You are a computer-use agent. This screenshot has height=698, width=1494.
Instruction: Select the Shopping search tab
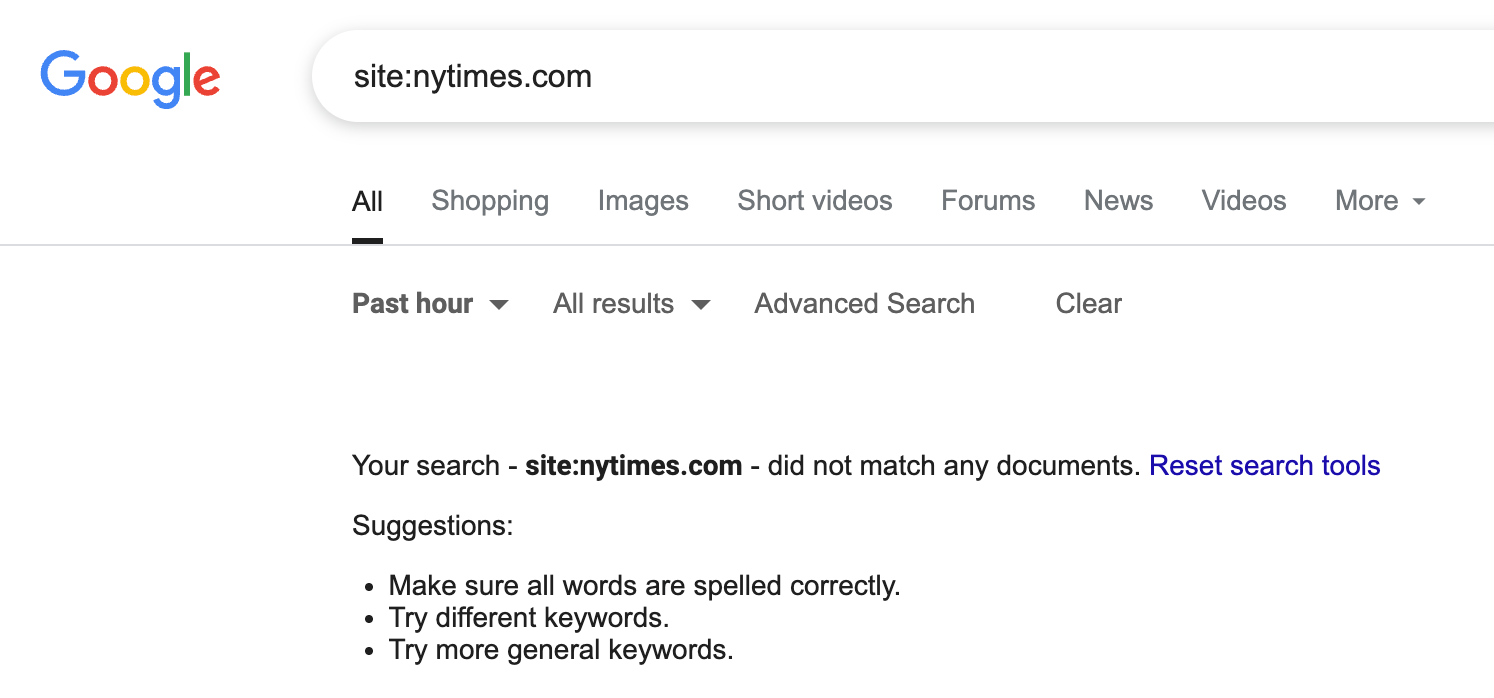[490, 200]
